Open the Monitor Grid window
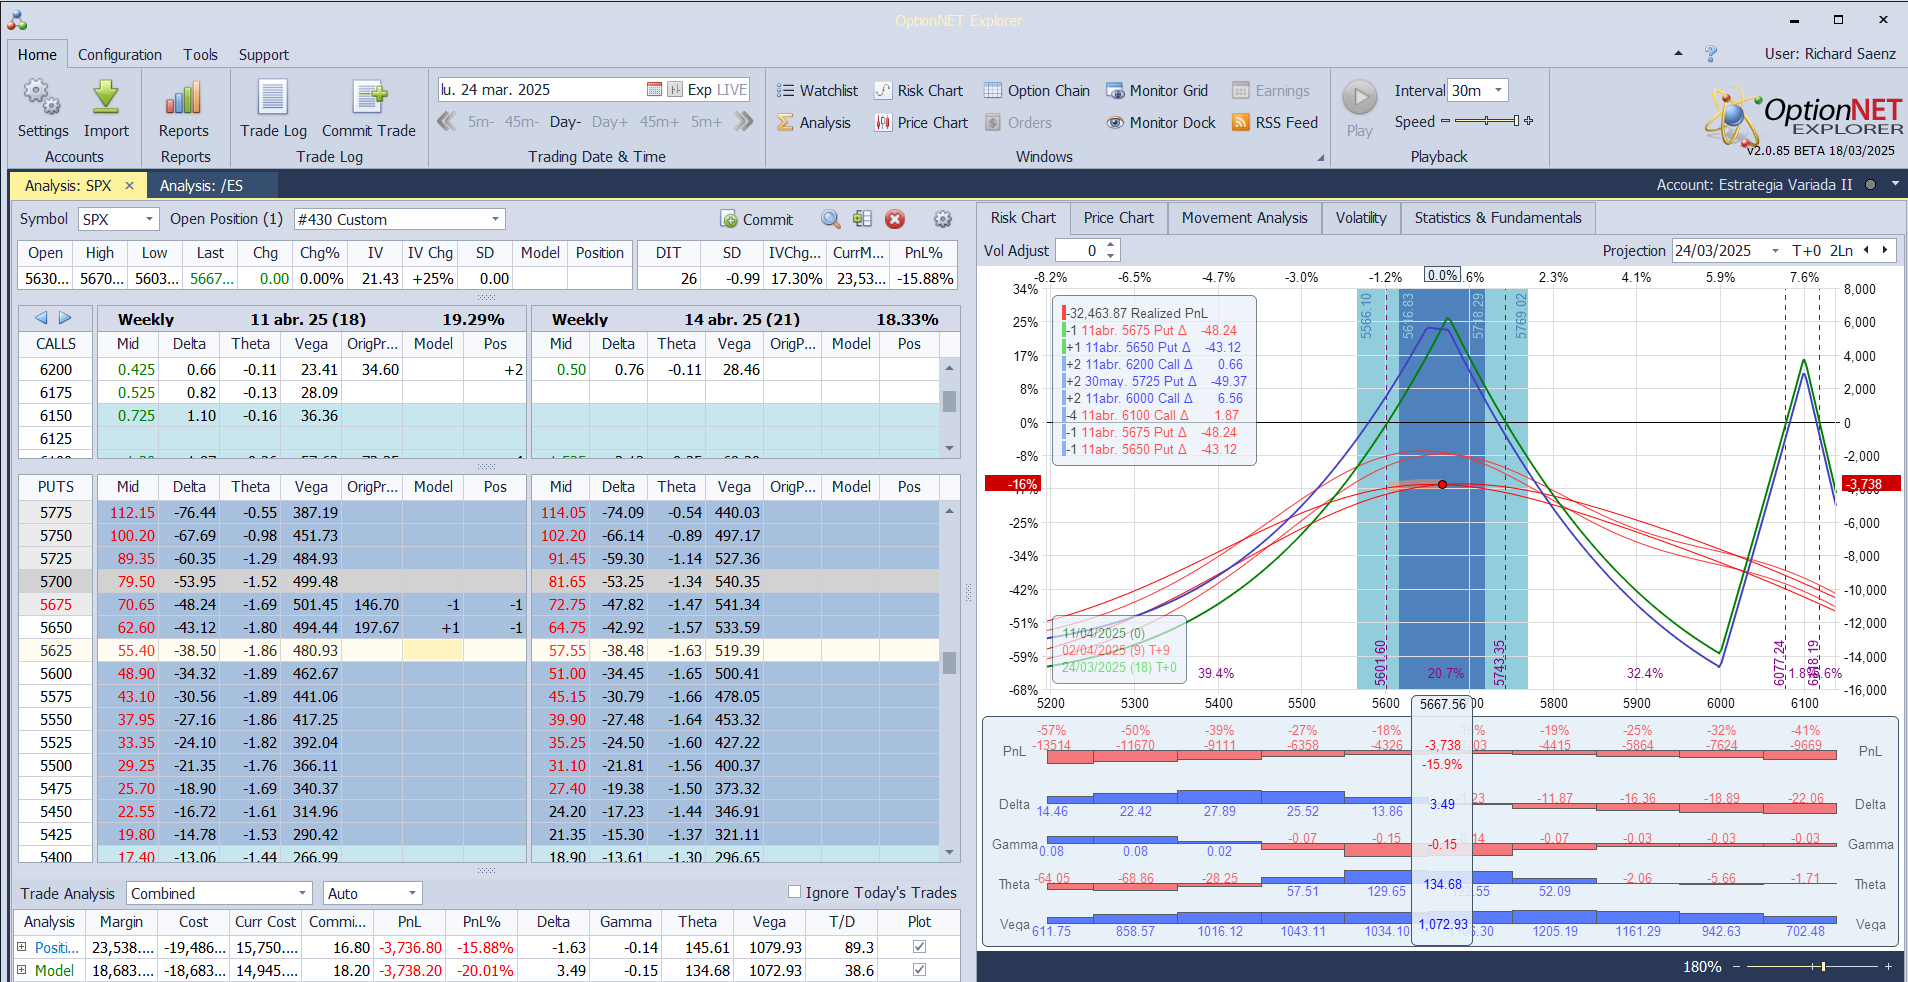 click(1156, 90)
